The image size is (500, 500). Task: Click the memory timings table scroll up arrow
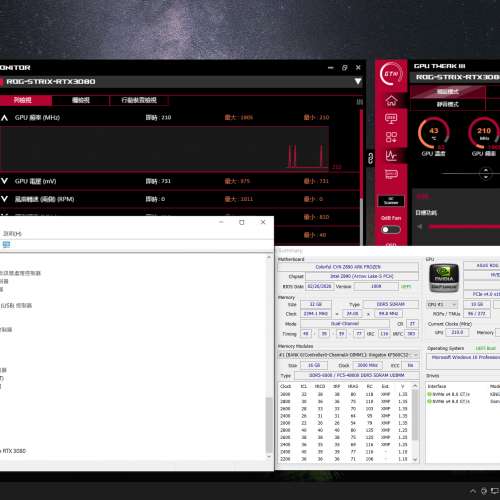(415, 386)
